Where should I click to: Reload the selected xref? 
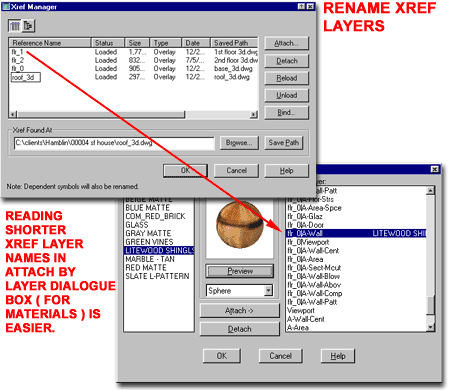point(286,78)
